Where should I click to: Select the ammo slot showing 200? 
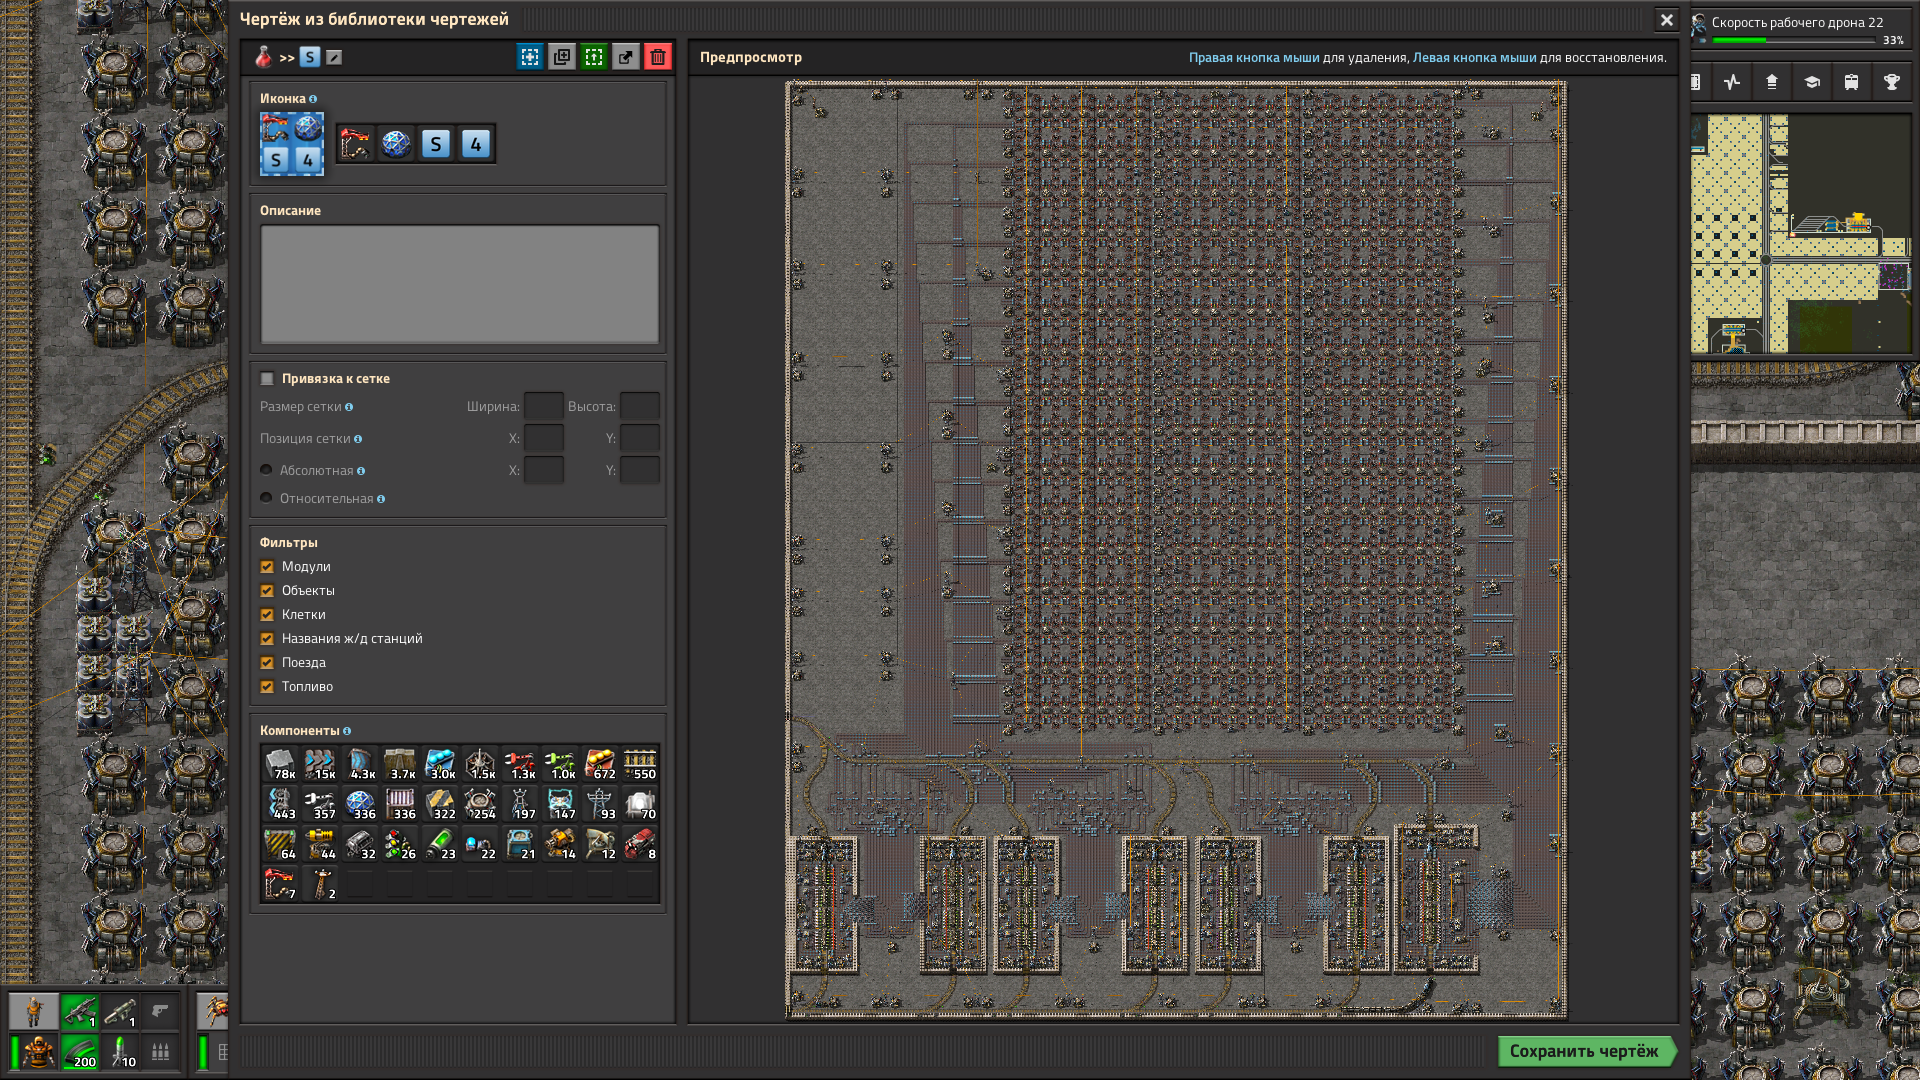pyautogui.click(x=80, y=1052)
